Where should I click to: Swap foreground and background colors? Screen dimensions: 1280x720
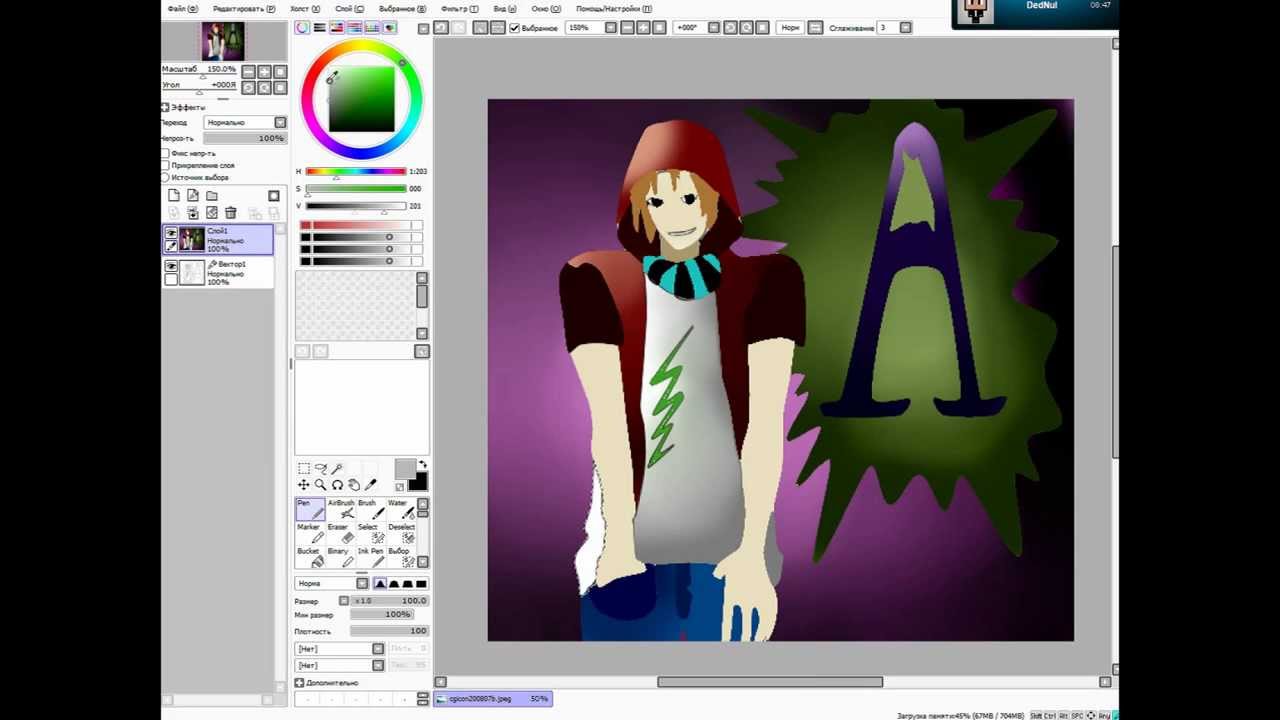(x=422, y=465)
